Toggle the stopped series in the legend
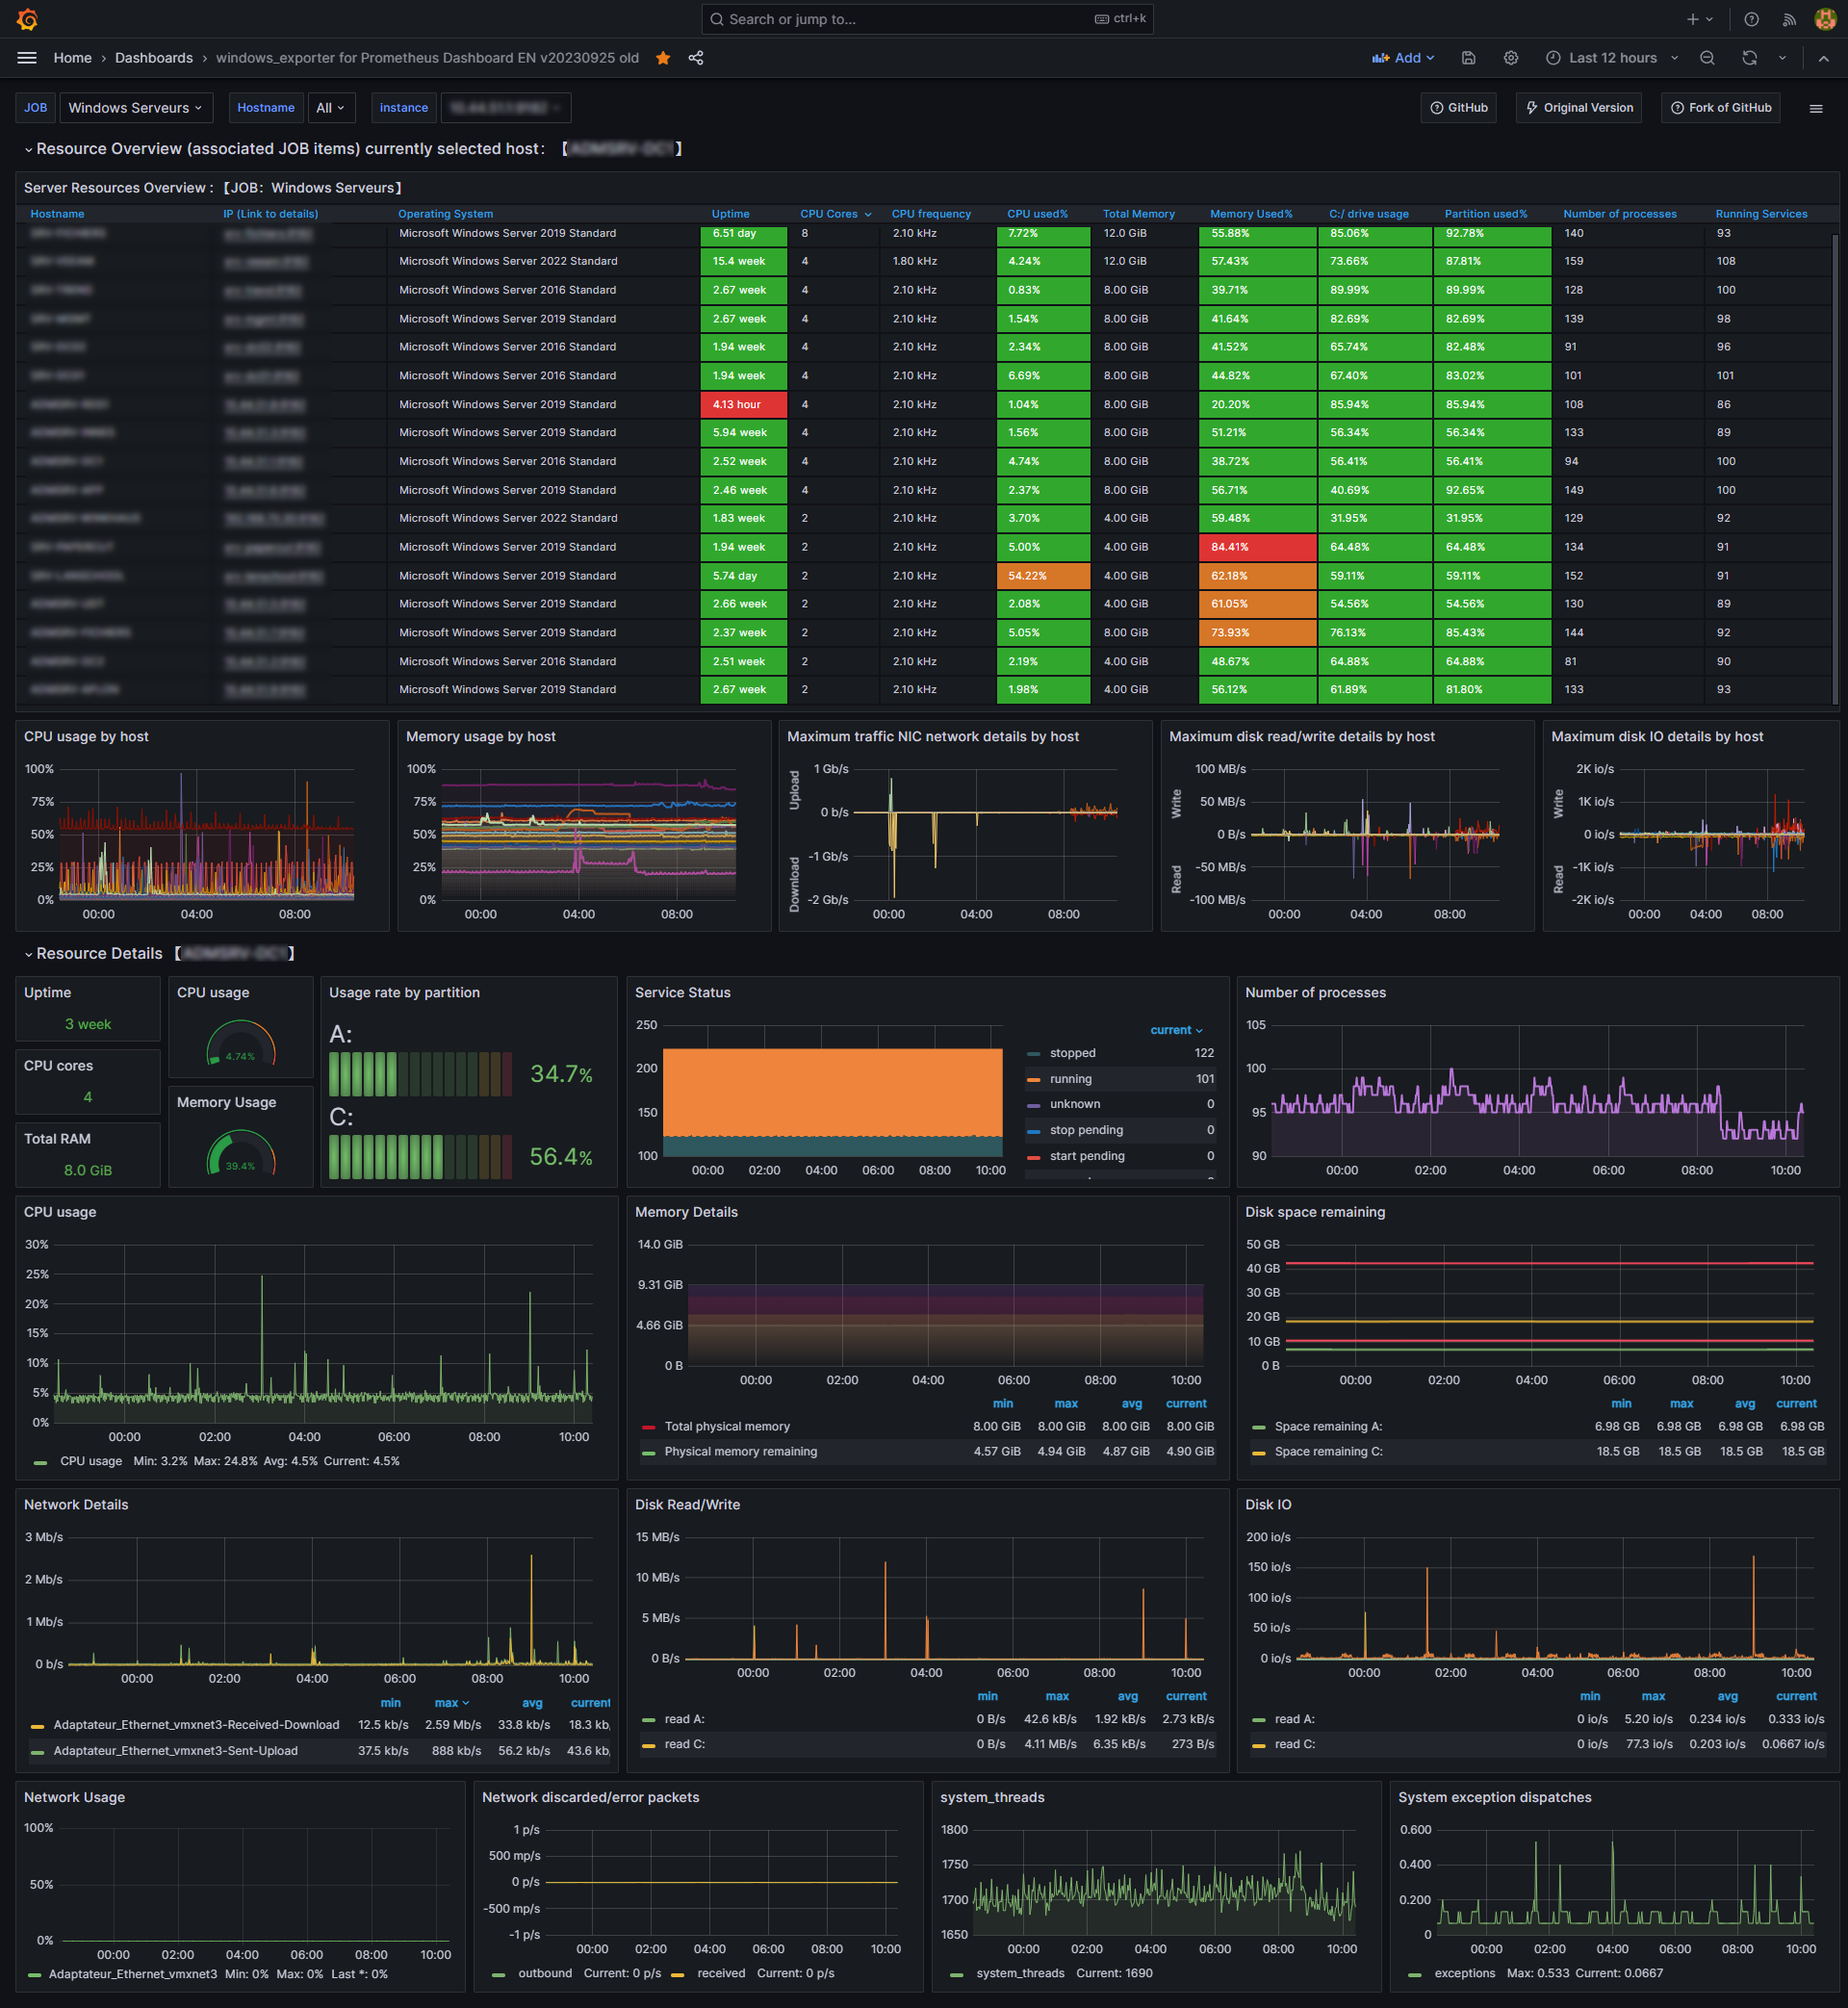 pos(1072,1053)
